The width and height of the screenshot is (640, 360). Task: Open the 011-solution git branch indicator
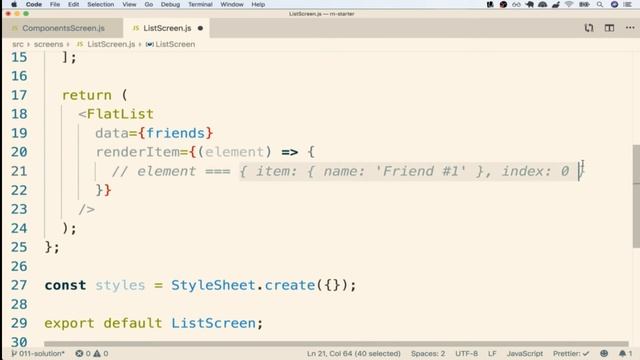point(38,353)
